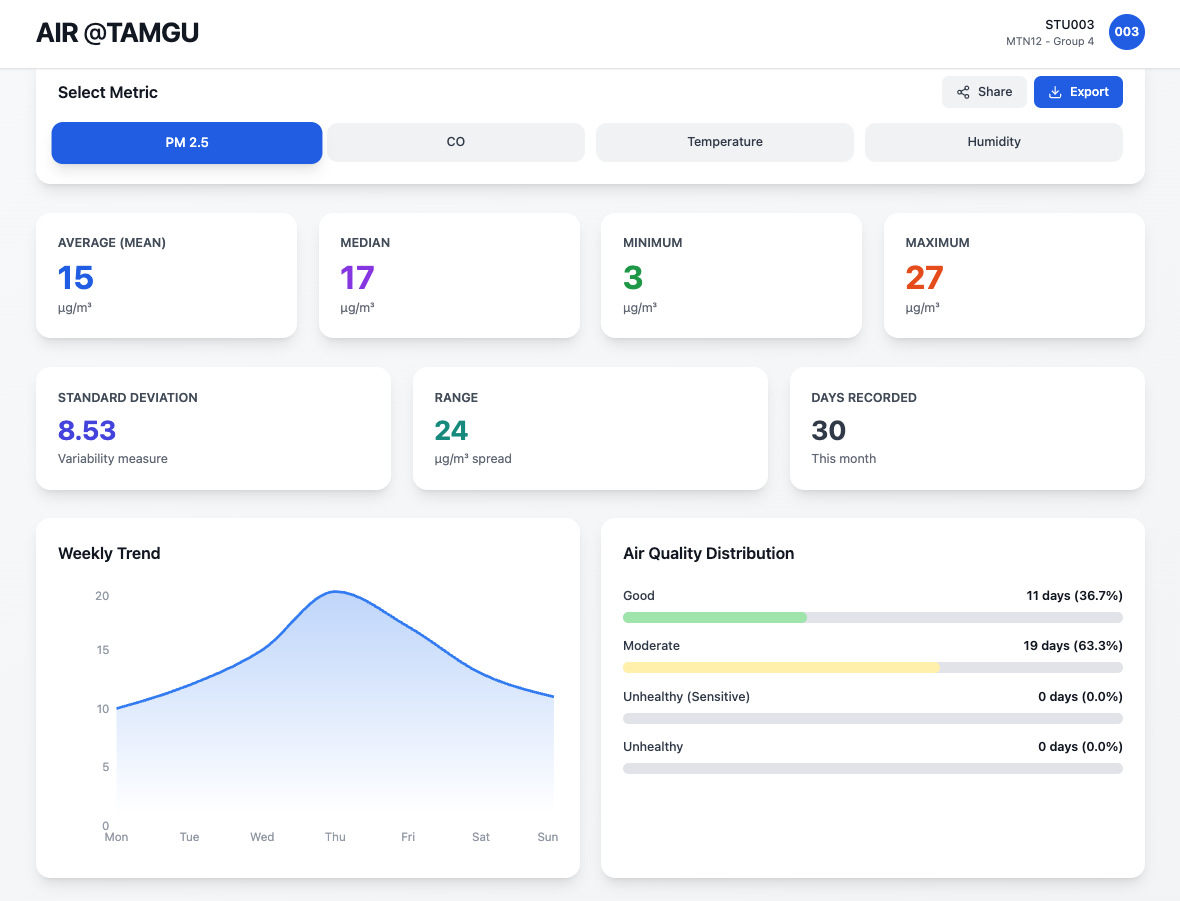Select the Average (Mean) stat card
This screenshot has height=901, width=1180.
[166, 275]
